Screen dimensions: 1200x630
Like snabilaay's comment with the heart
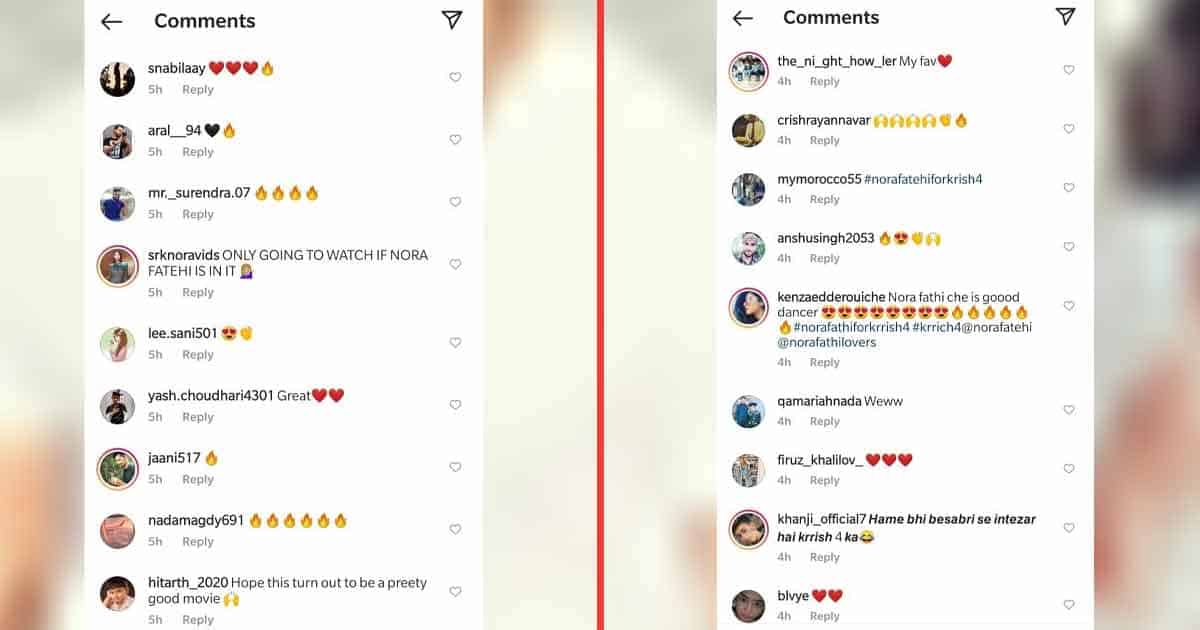[x=455, y=77]
